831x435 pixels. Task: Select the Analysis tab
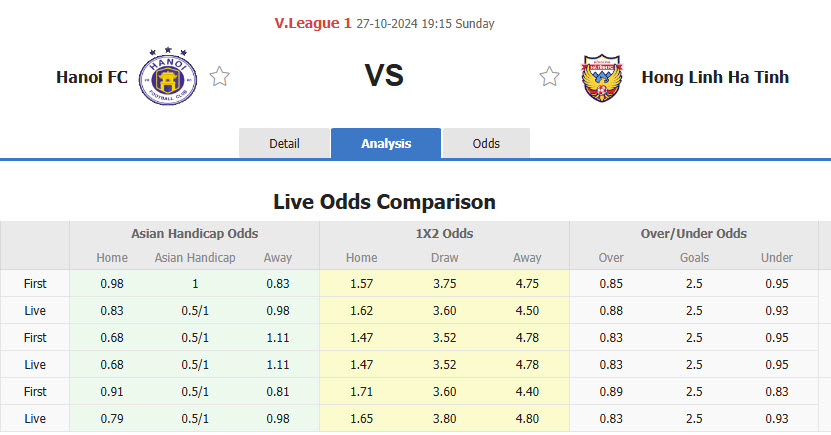tap(386, 143)
